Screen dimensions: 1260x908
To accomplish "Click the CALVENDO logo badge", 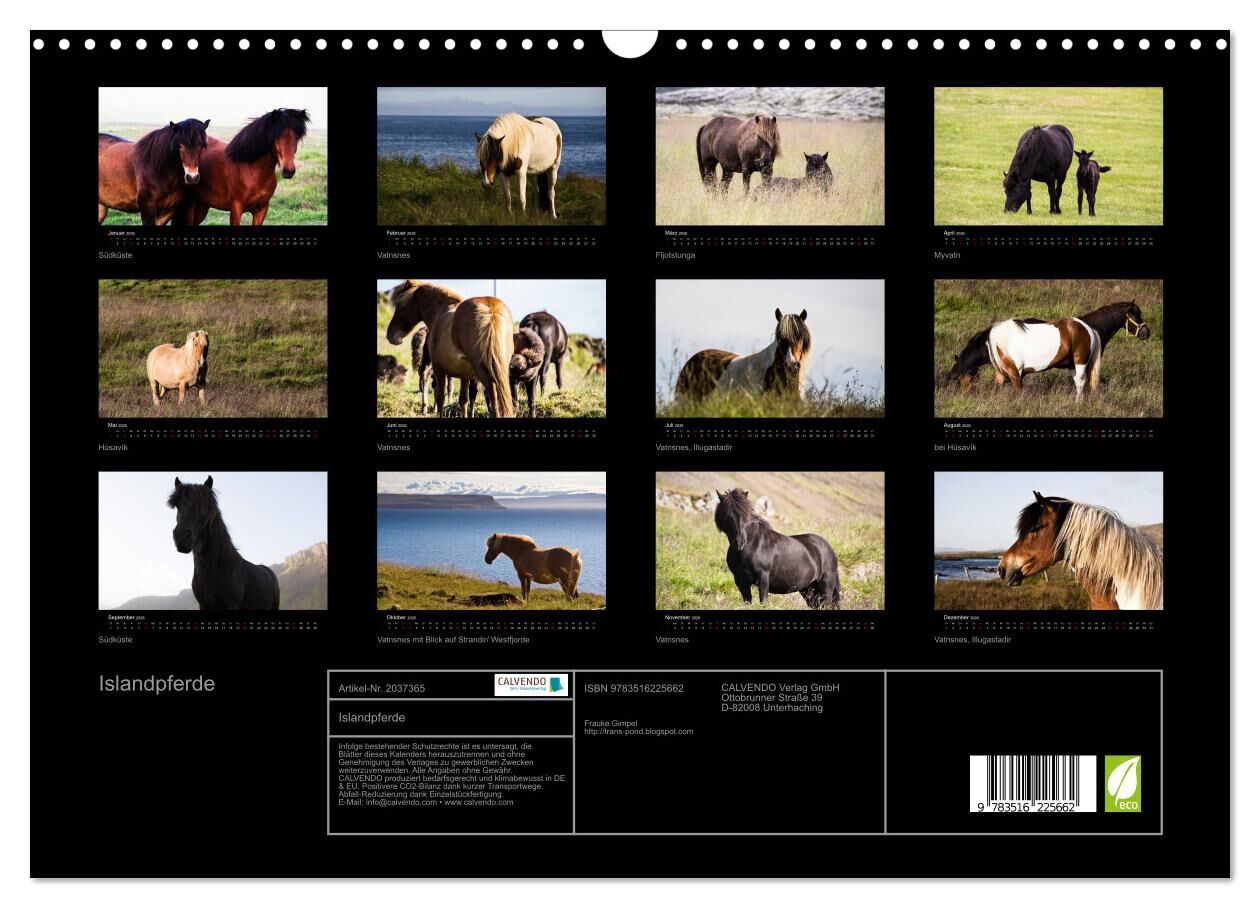I will pos(531,685).
